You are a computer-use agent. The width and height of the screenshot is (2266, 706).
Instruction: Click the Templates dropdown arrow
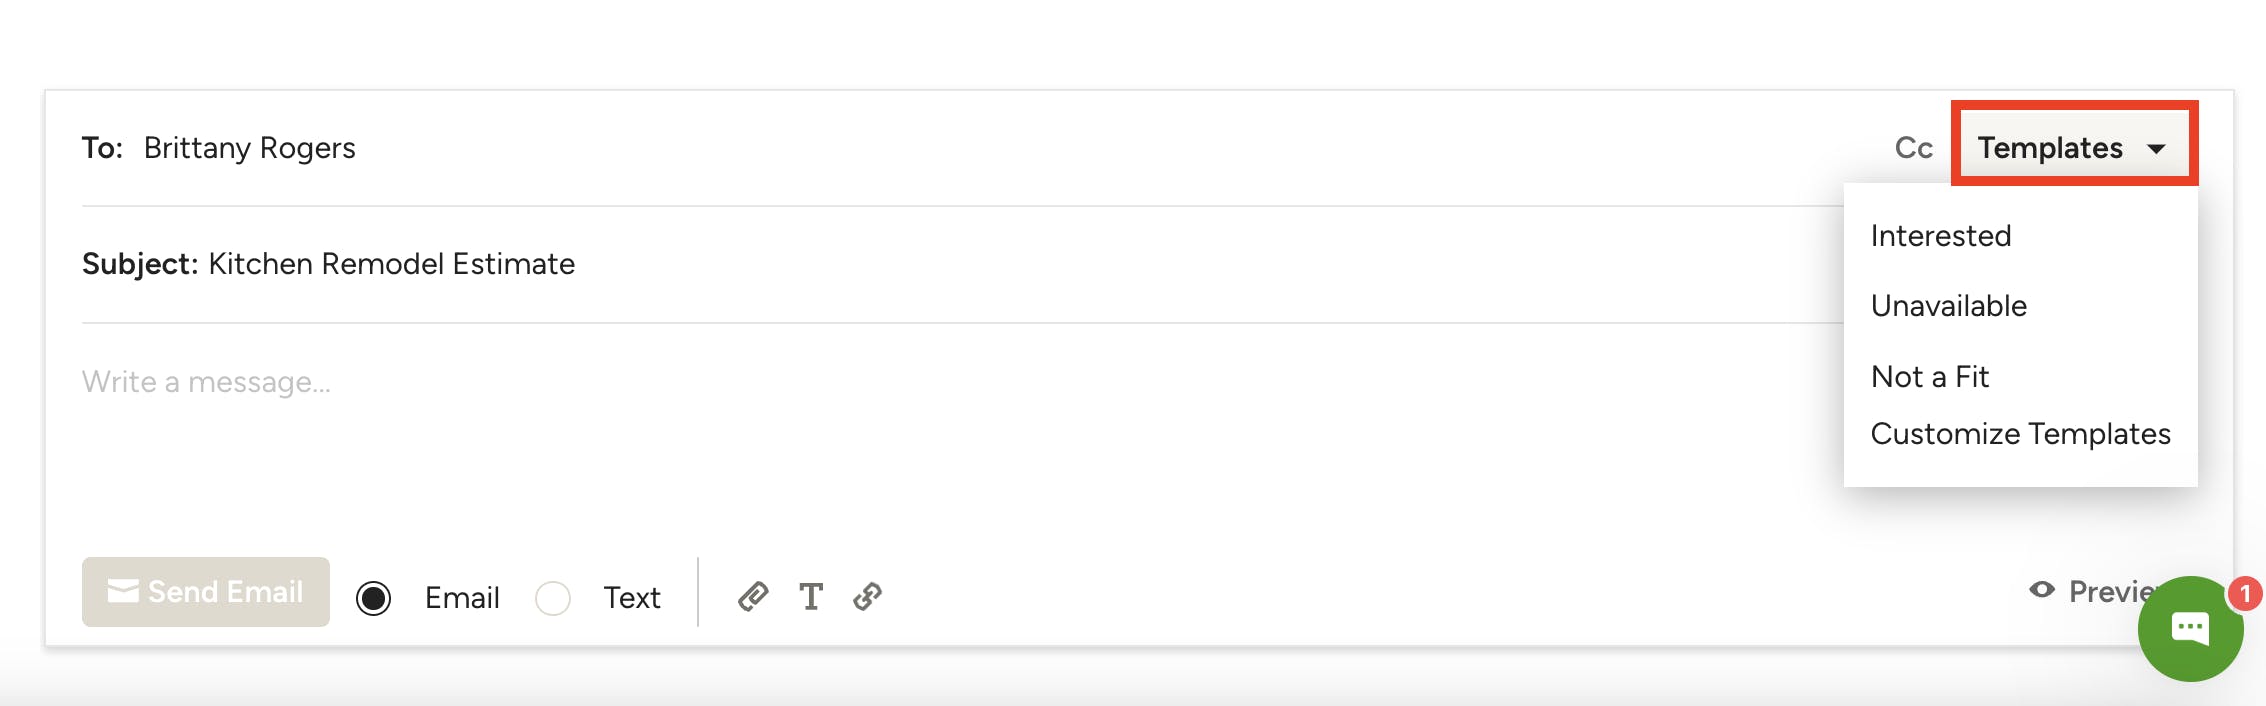tap(2157, 149)
